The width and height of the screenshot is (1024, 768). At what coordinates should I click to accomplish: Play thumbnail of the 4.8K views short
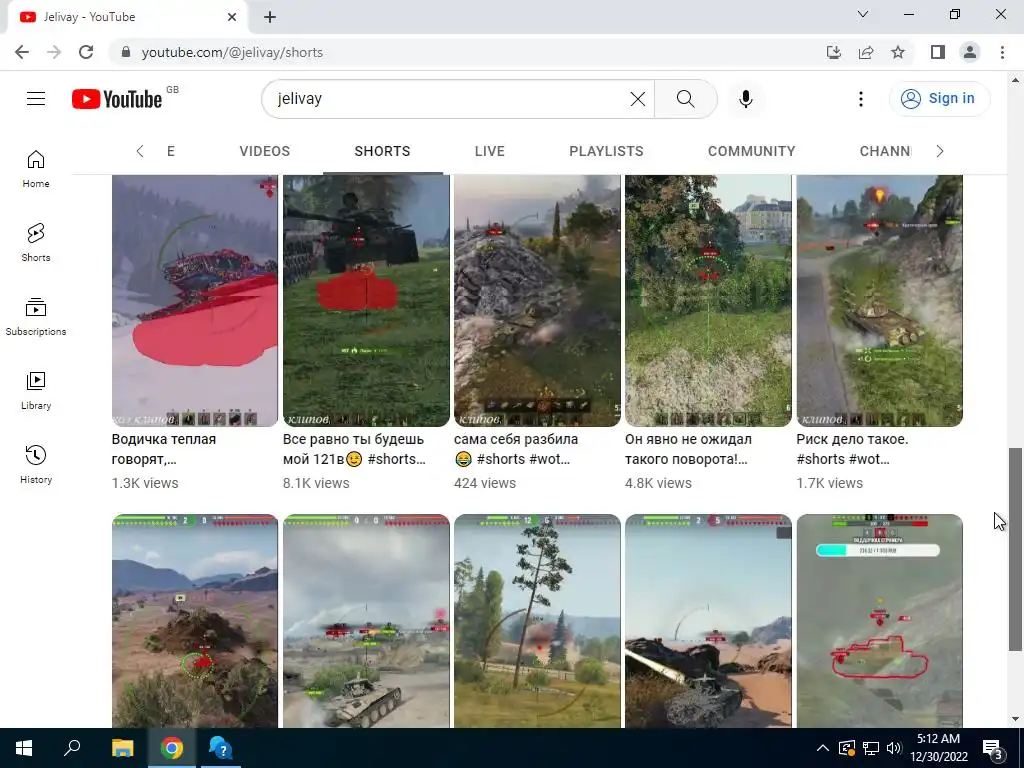pyautogui.click(x=709, y=300)
